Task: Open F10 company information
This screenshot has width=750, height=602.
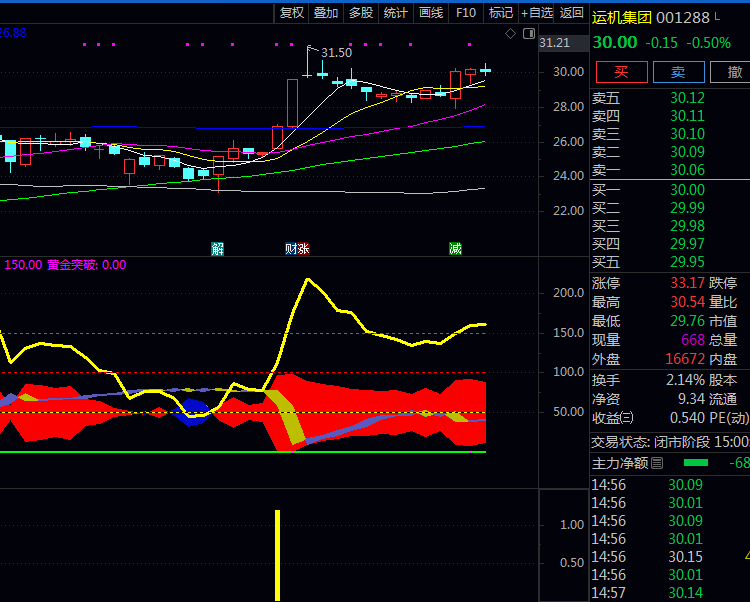Action: (466, 13)
